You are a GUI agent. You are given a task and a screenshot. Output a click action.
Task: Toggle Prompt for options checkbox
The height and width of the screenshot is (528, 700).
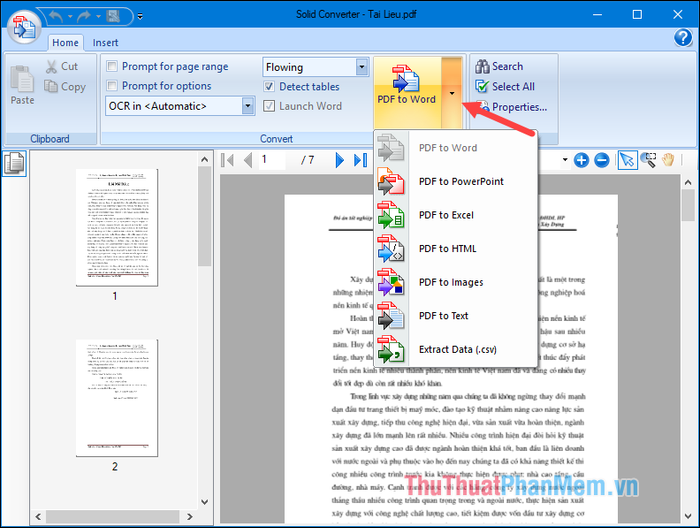[112, 85]
